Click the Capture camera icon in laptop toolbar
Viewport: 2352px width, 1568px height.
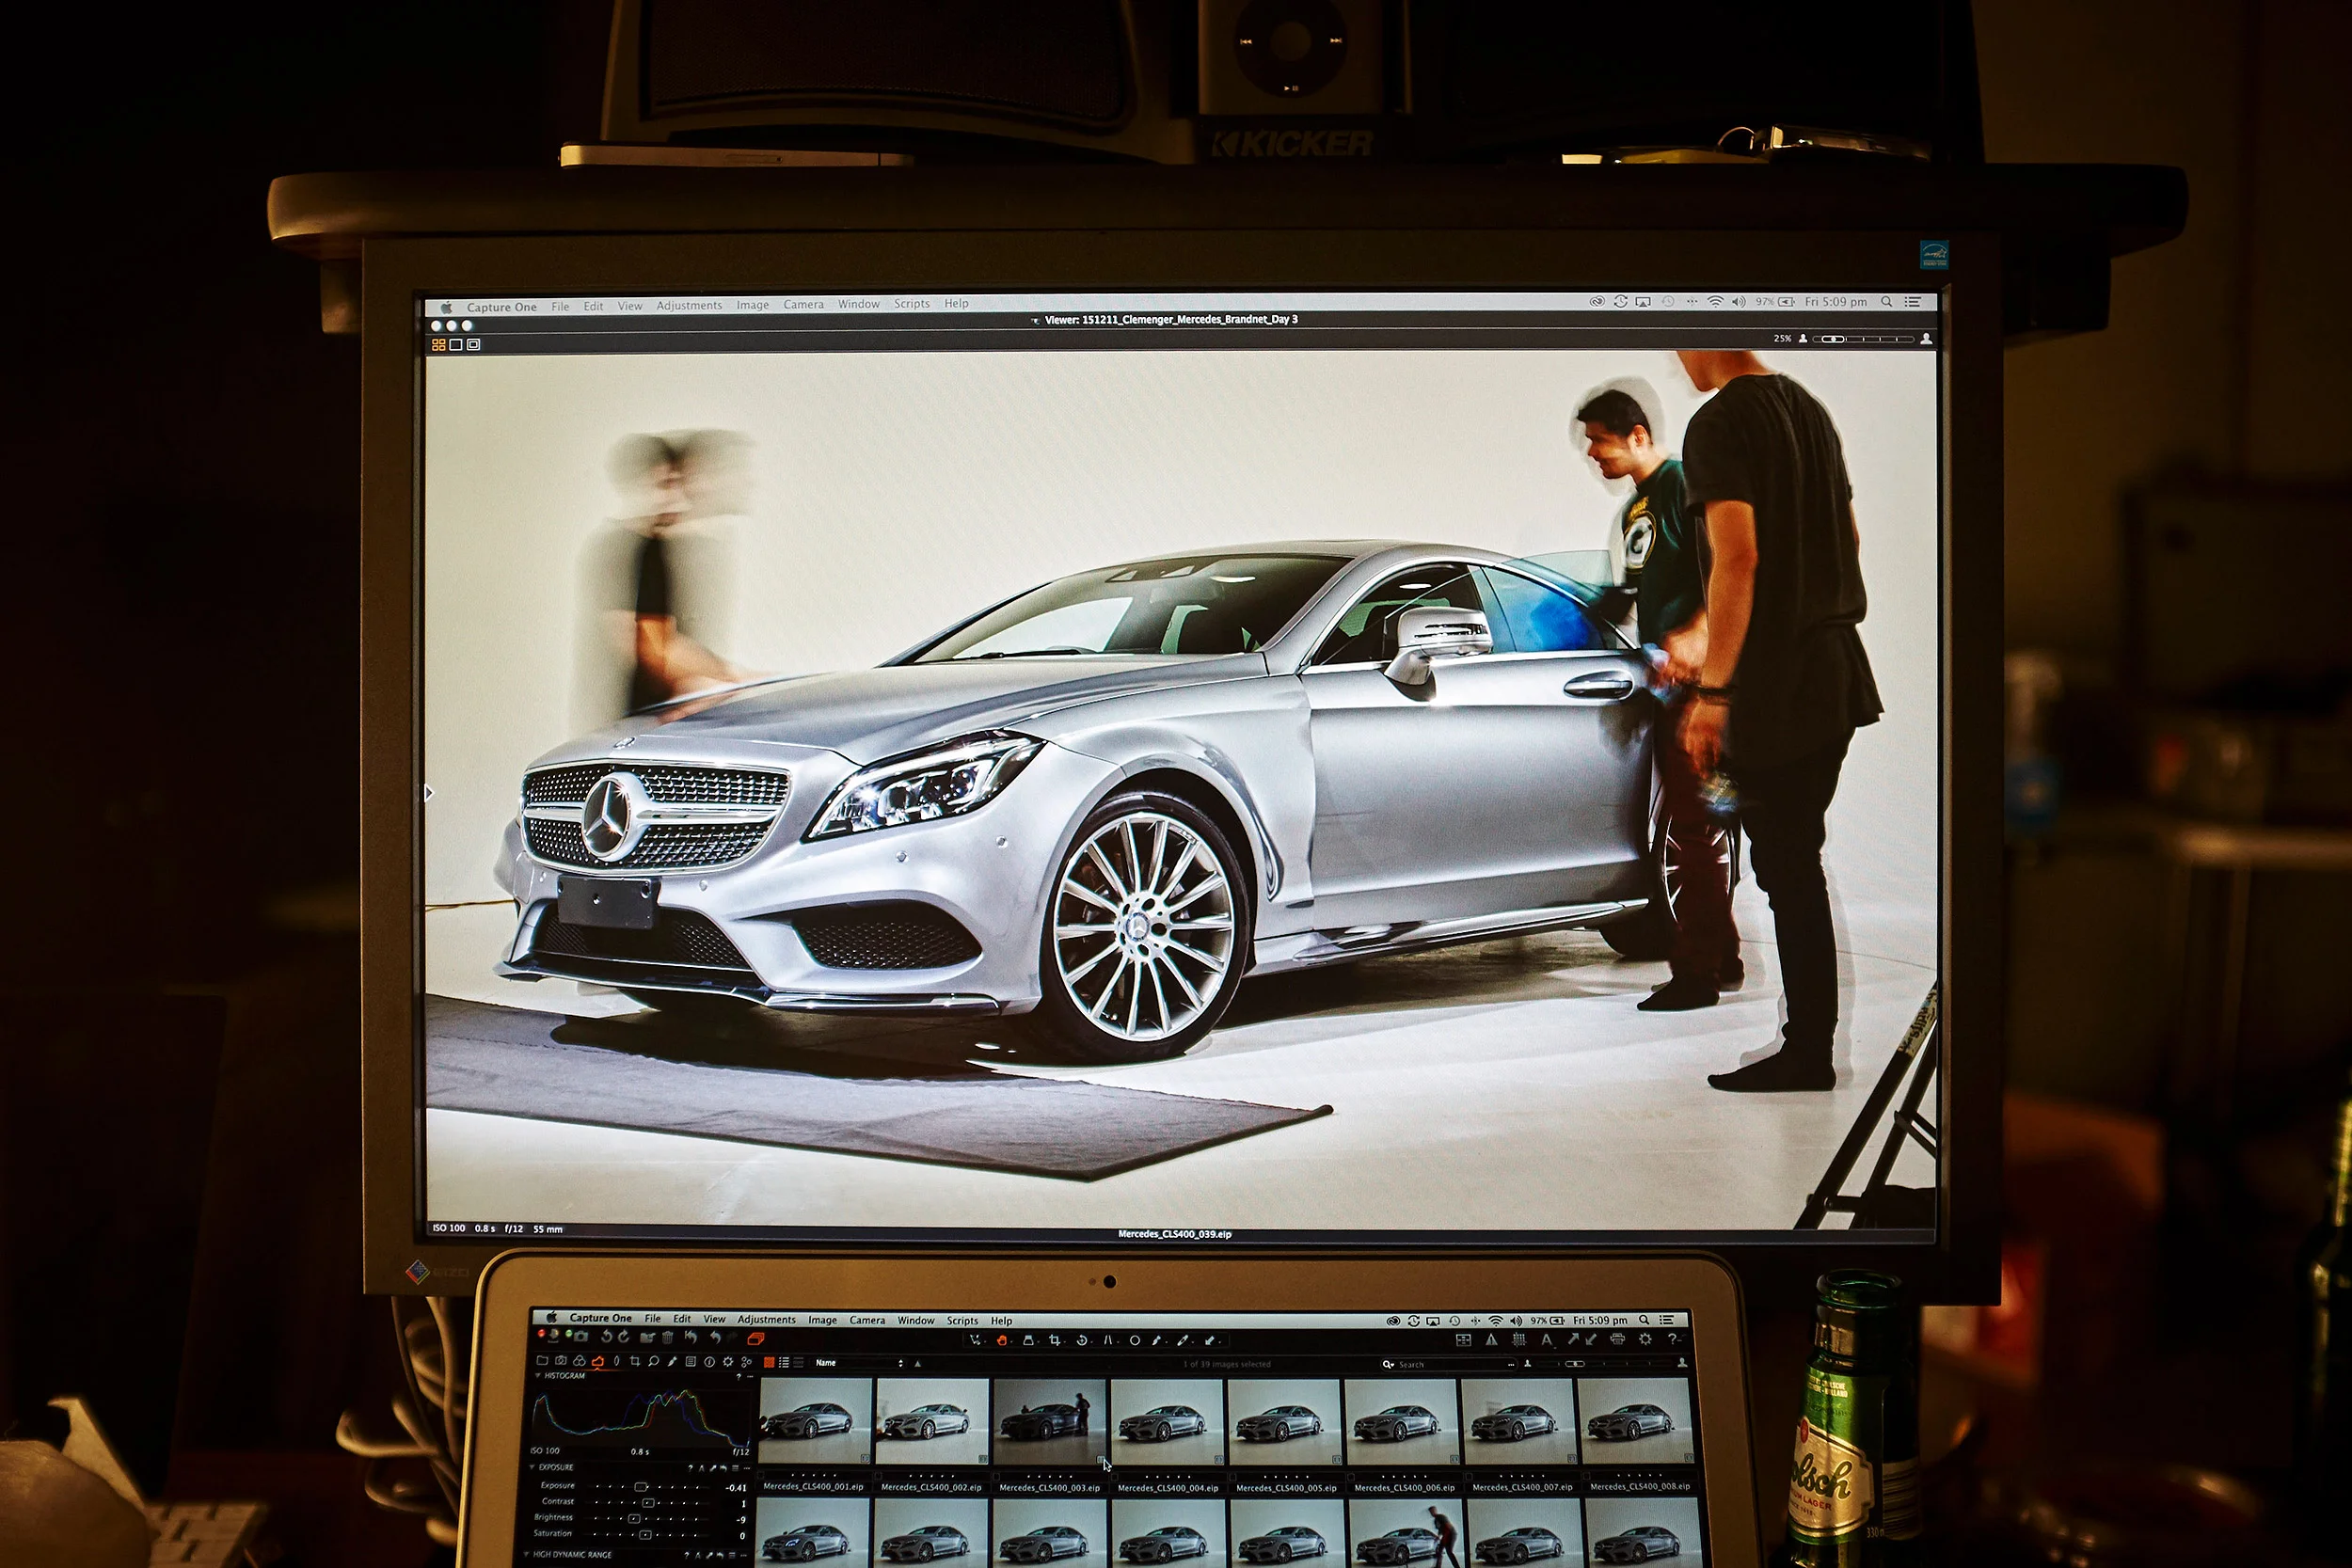click(x=581, y=1337)
